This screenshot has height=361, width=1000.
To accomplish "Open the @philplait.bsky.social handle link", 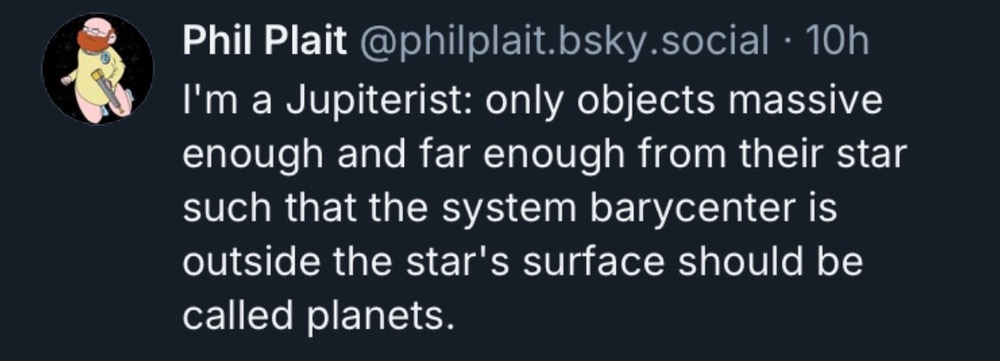I will 564,42.
